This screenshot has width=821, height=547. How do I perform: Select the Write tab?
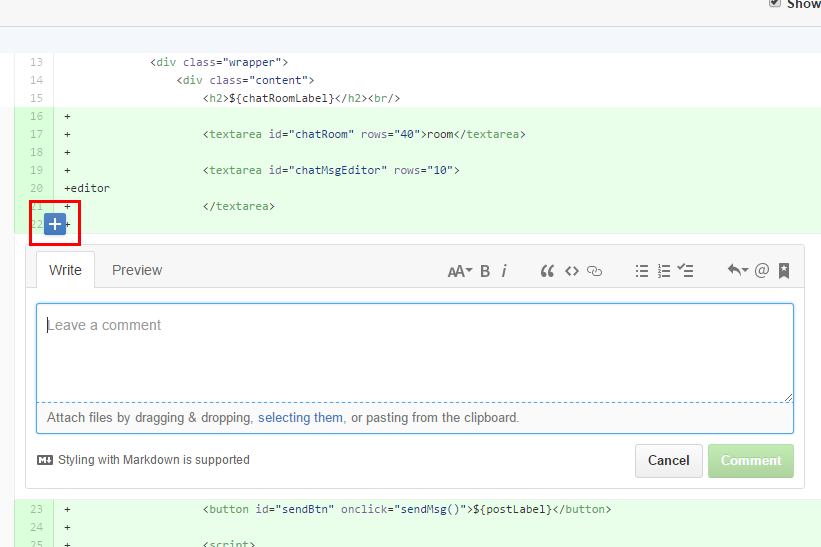[x=66, y=270]
